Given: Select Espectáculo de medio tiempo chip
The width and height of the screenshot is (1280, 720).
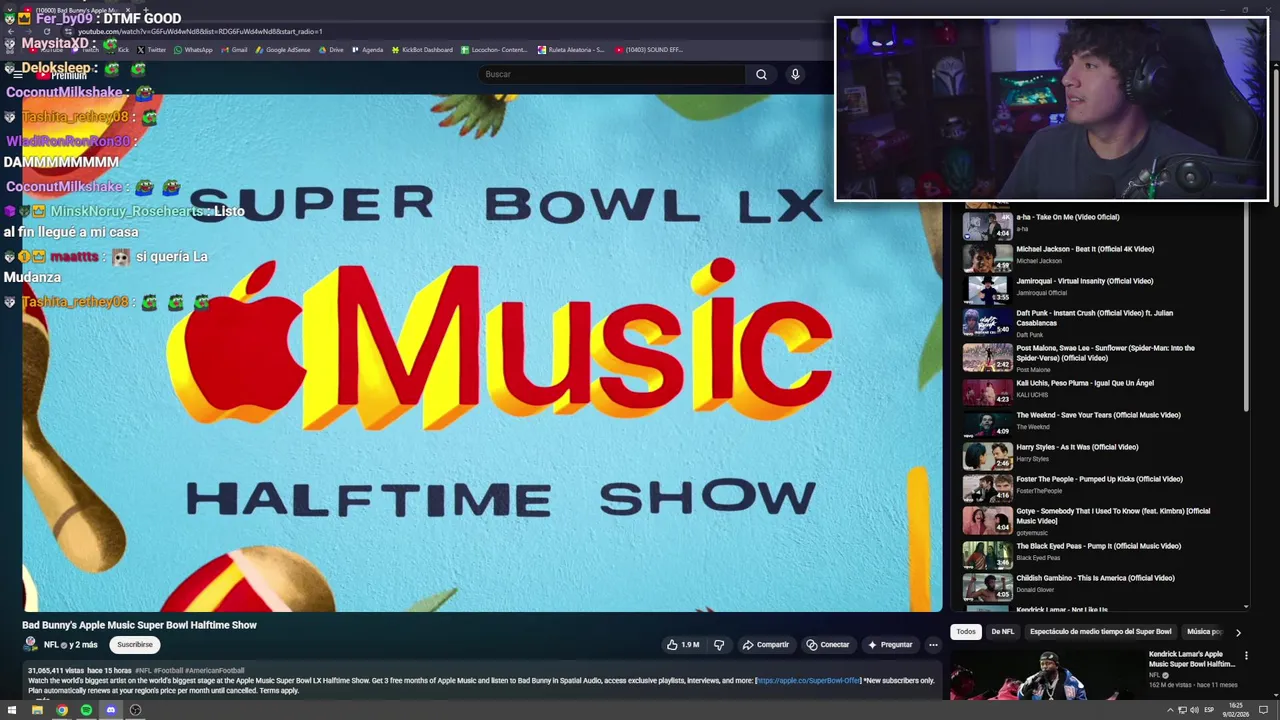Looking at the screenshot, I should click(x=1100, y=632).
